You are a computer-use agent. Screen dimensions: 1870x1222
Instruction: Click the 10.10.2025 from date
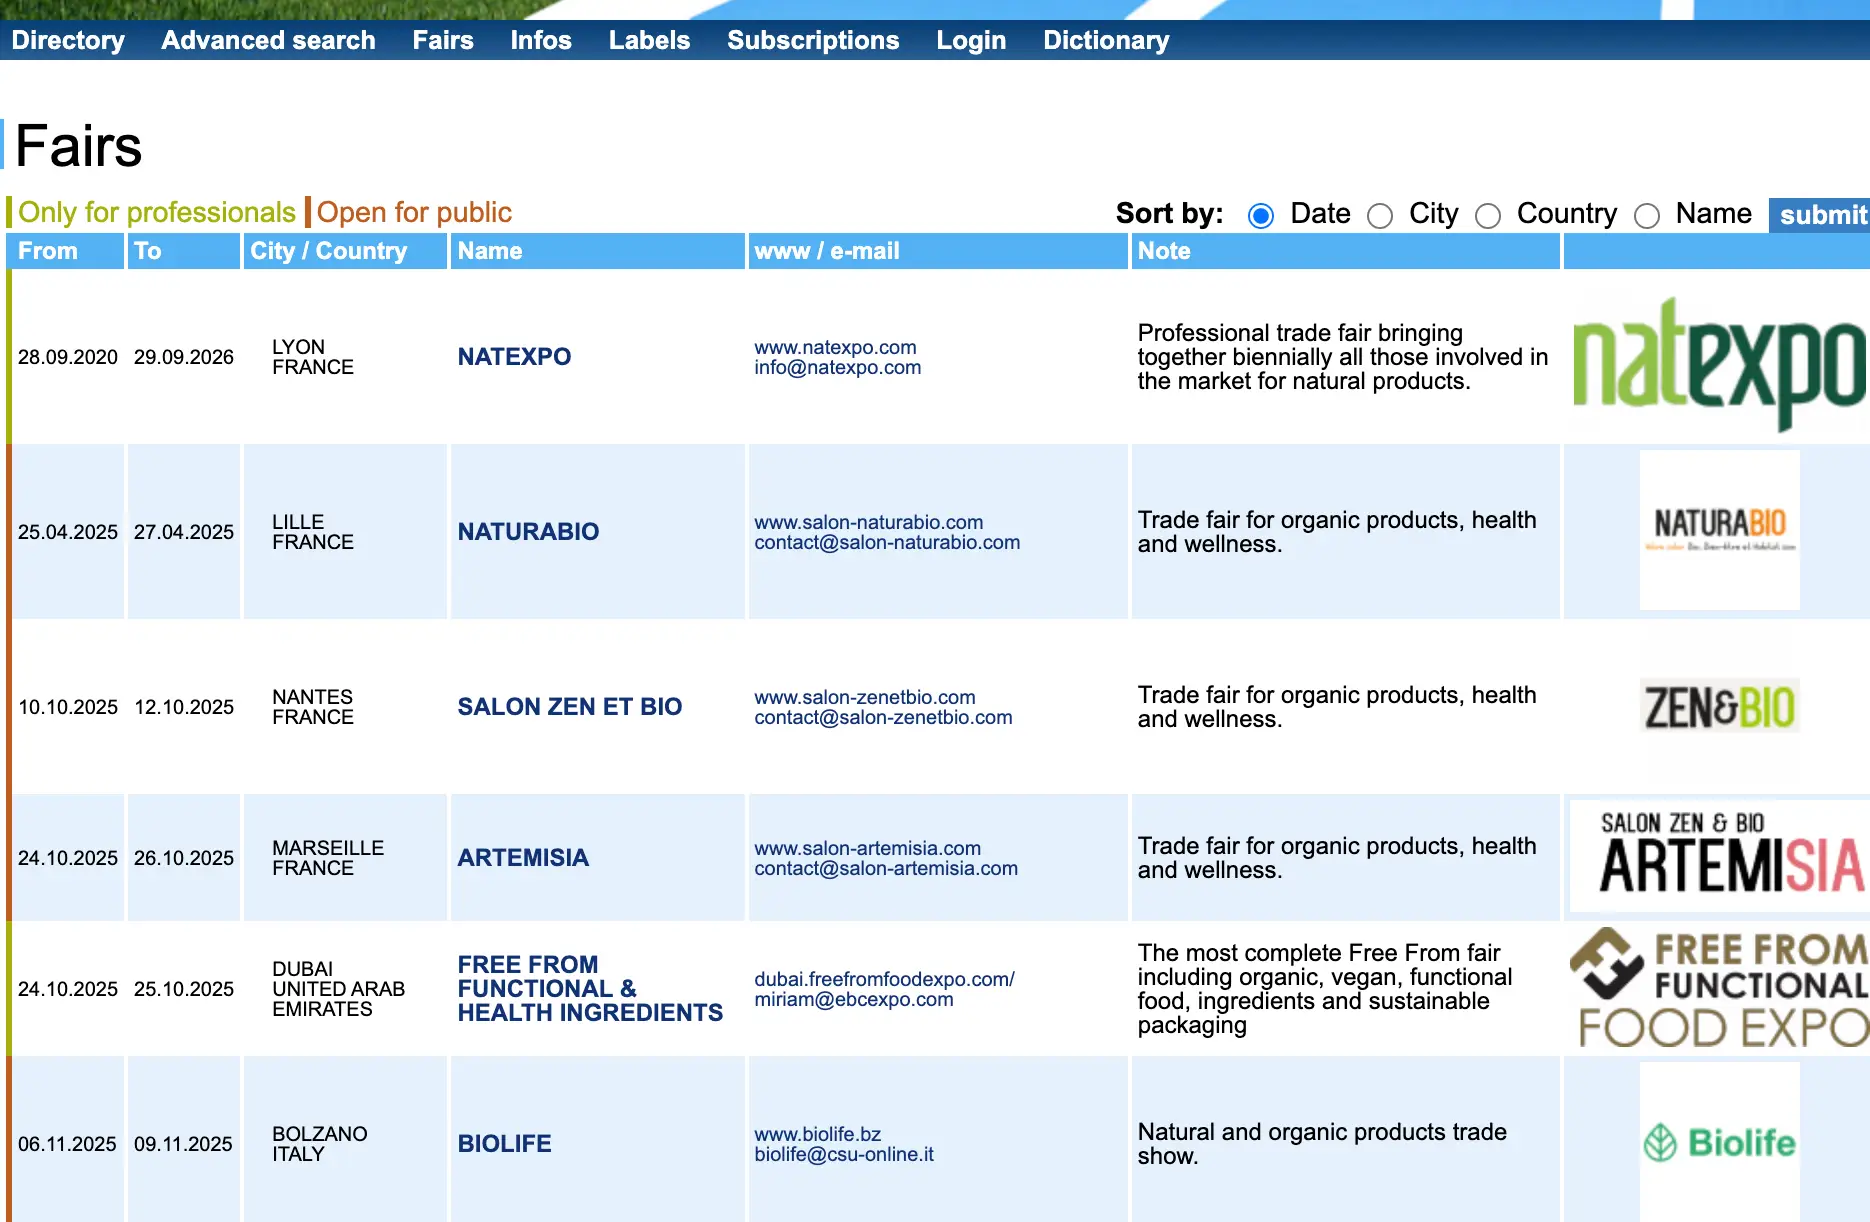tap(68, 707)
